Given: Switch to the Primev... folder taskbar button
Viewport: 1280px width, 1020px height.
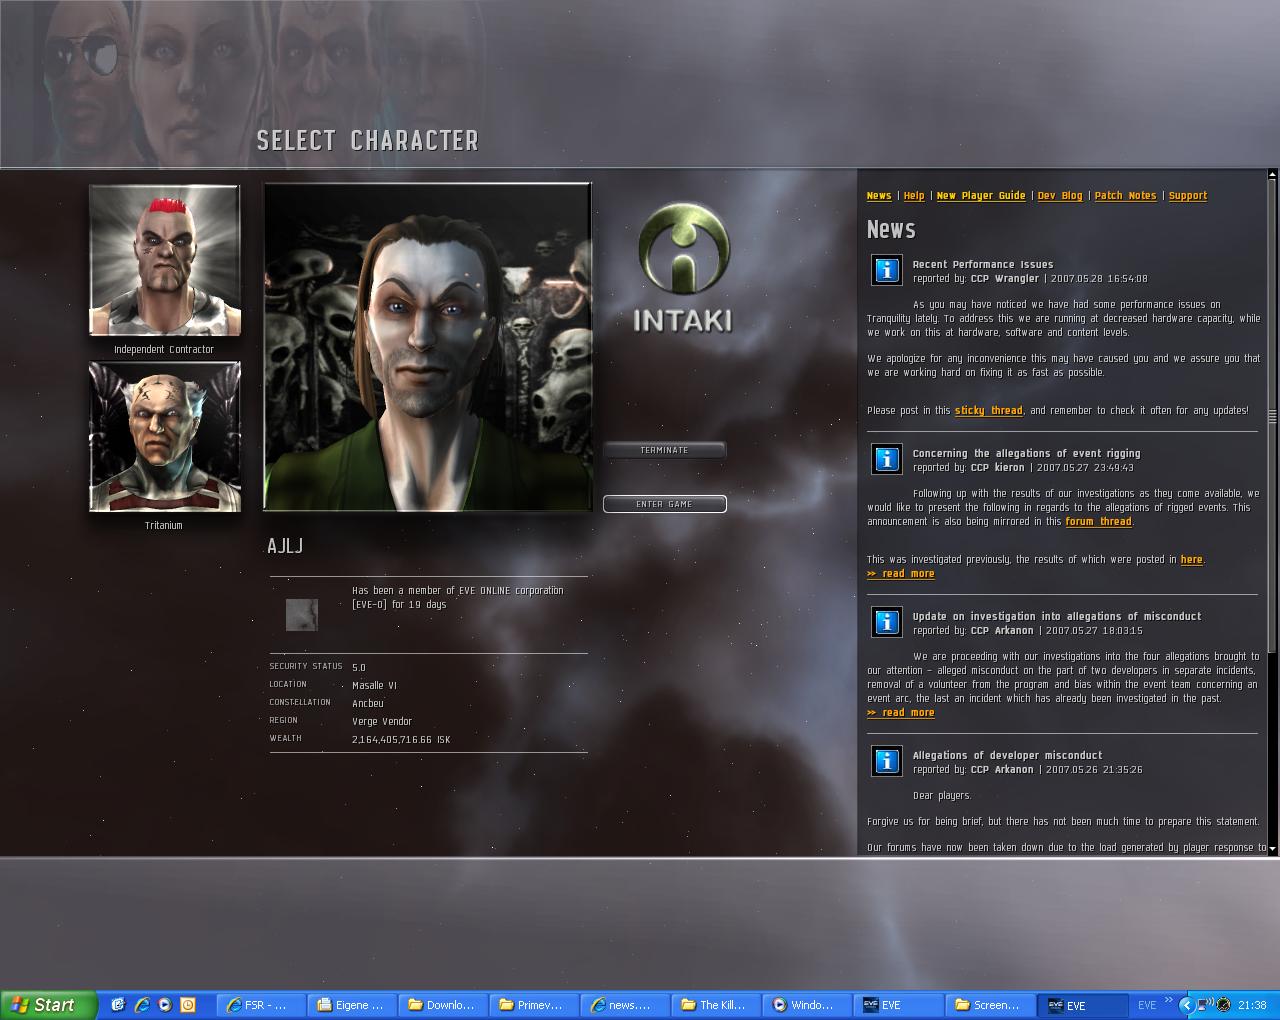Looking at the screenshot, I should [536, 1005].
